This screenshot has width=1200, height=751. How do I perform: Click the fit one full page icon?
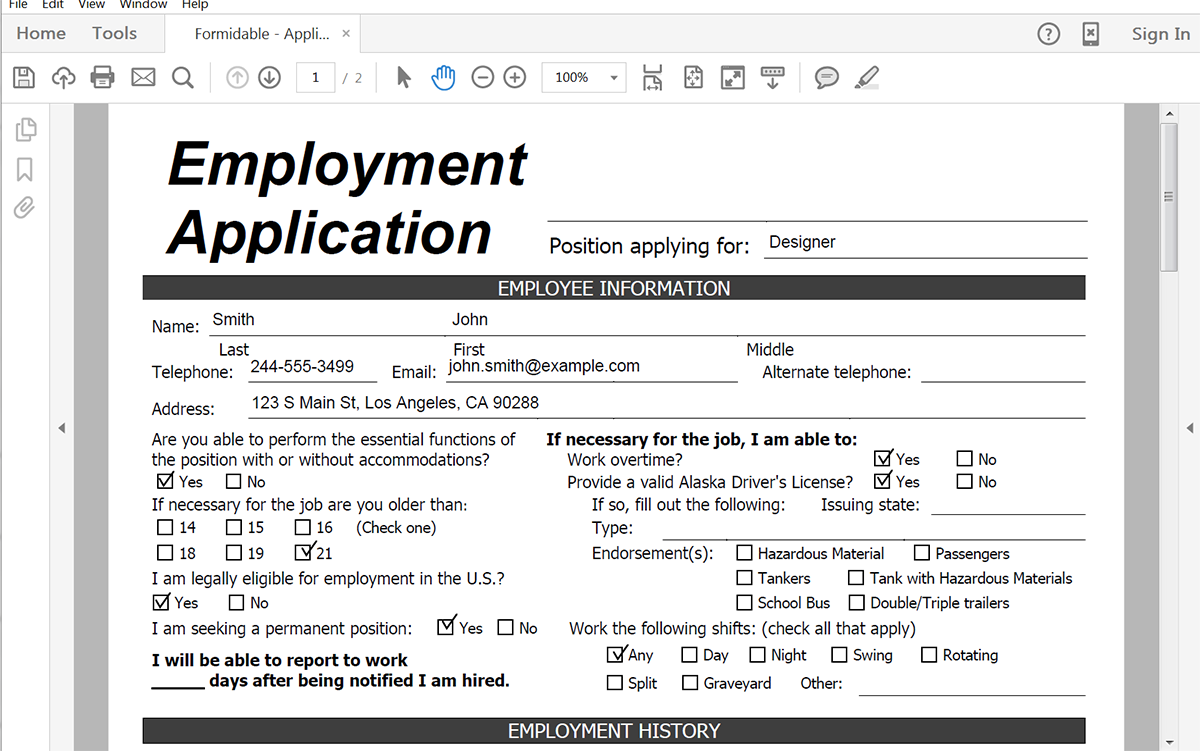[x=693, y=77]
